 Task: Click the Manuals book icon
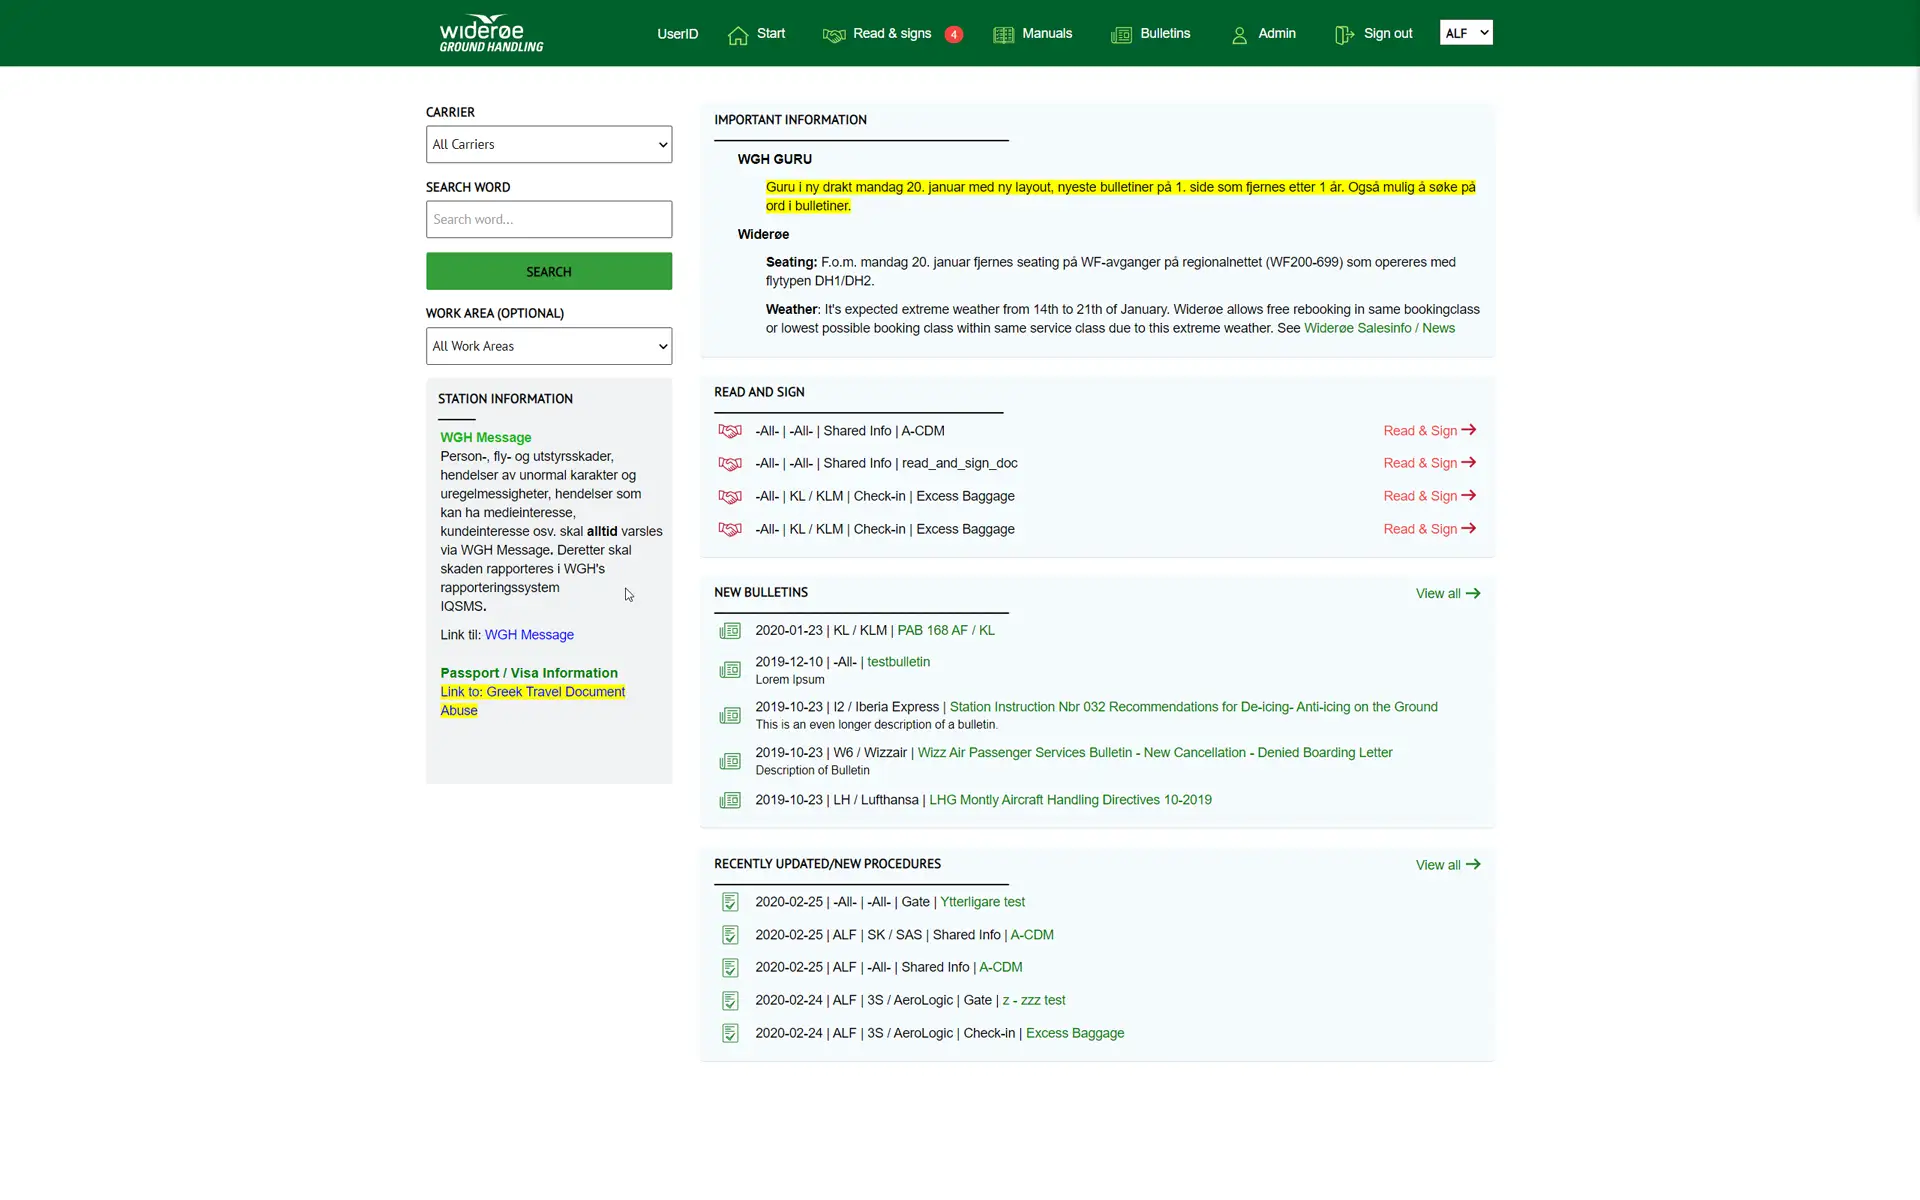pyautogui.click(x=1003, y=35)
